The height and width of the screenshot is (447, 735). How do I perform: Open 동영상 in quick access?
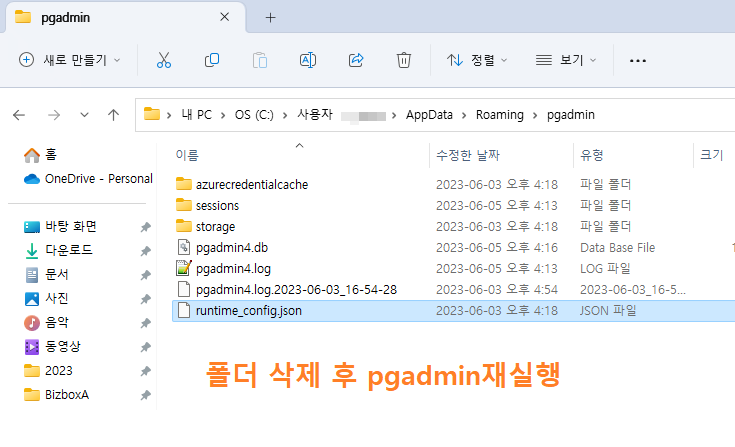52,347
